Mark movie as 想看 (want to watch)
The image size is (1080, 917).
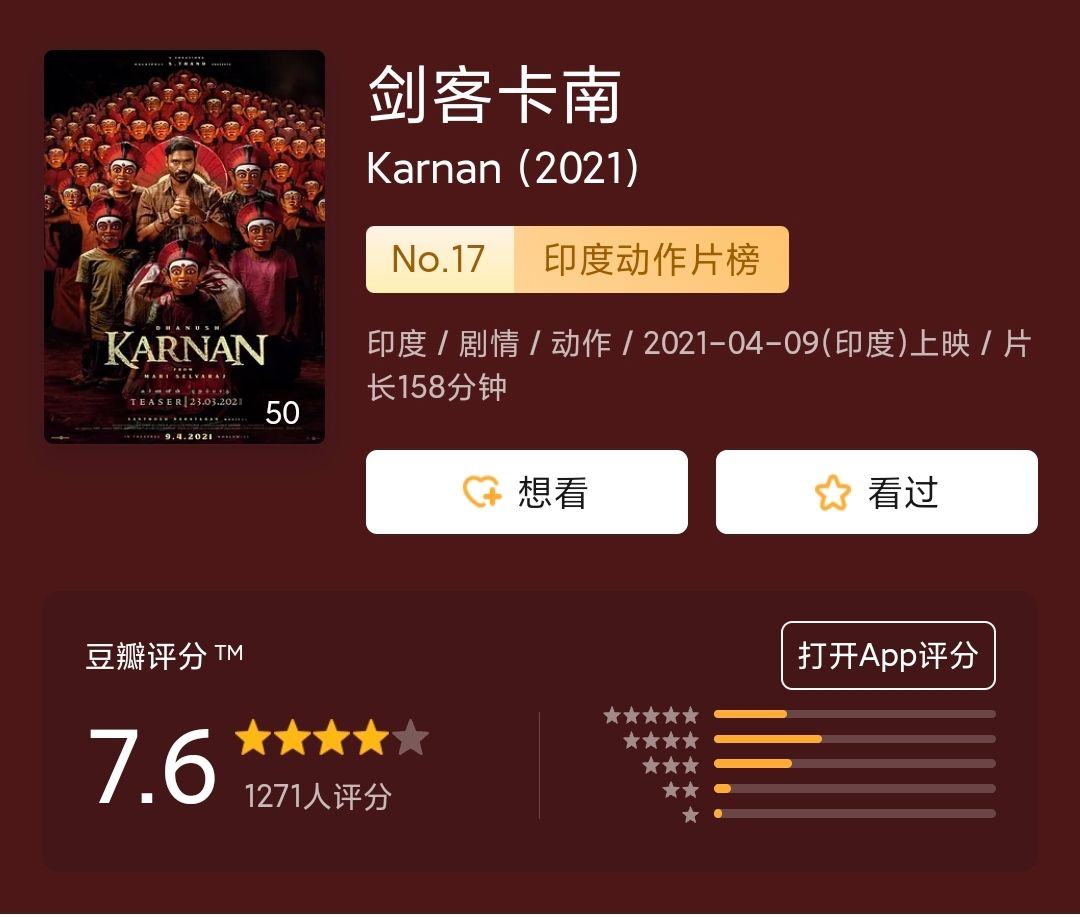(527, 492)
